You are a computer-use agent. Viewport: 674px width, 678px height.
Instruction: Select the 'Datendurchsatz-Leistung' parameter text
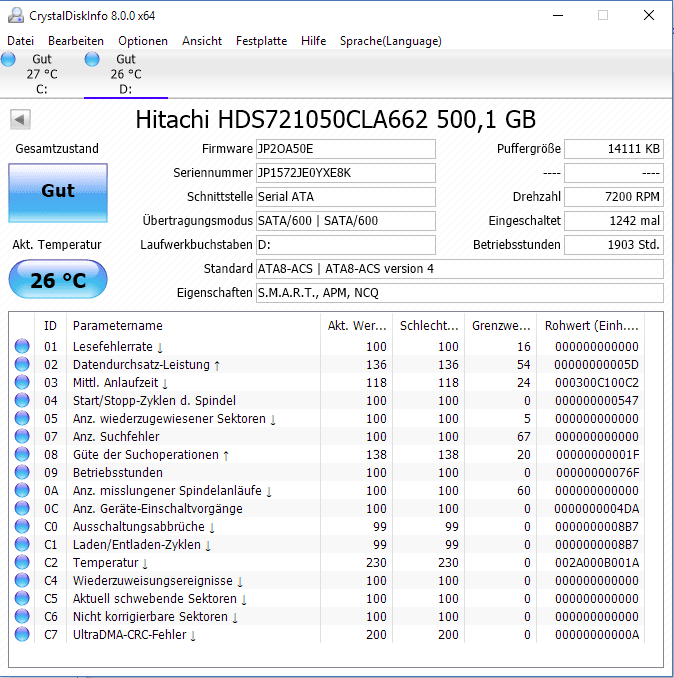coord(141,365)
